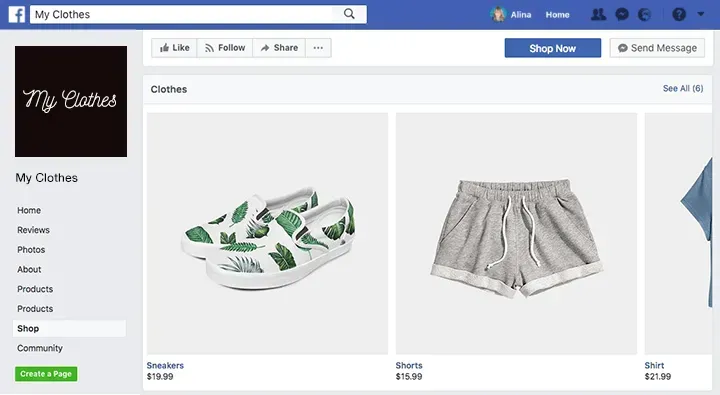Send Message to the page
Screen dimensions: 720x395
point(657,48)
